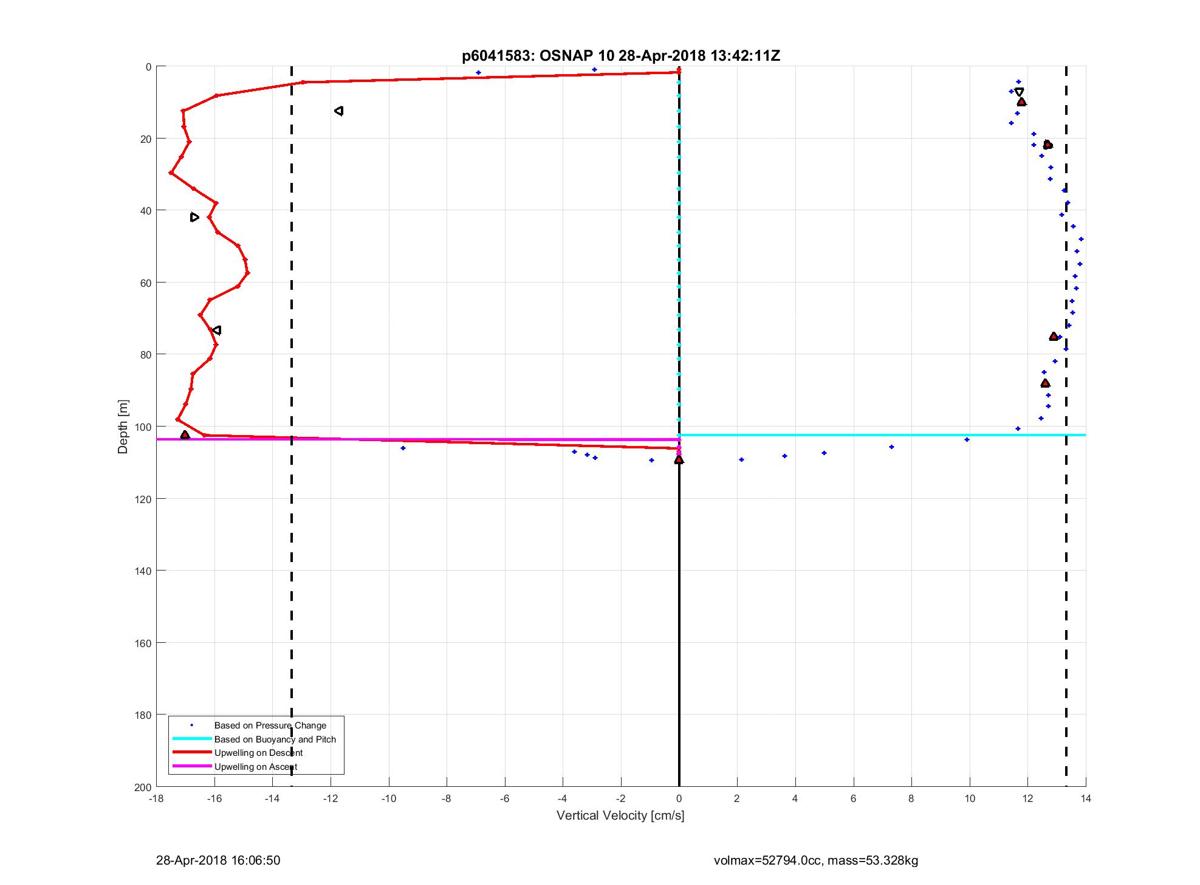Click x-axis tick label 14
The image size is (1200, 885).
click(1085, 799)
